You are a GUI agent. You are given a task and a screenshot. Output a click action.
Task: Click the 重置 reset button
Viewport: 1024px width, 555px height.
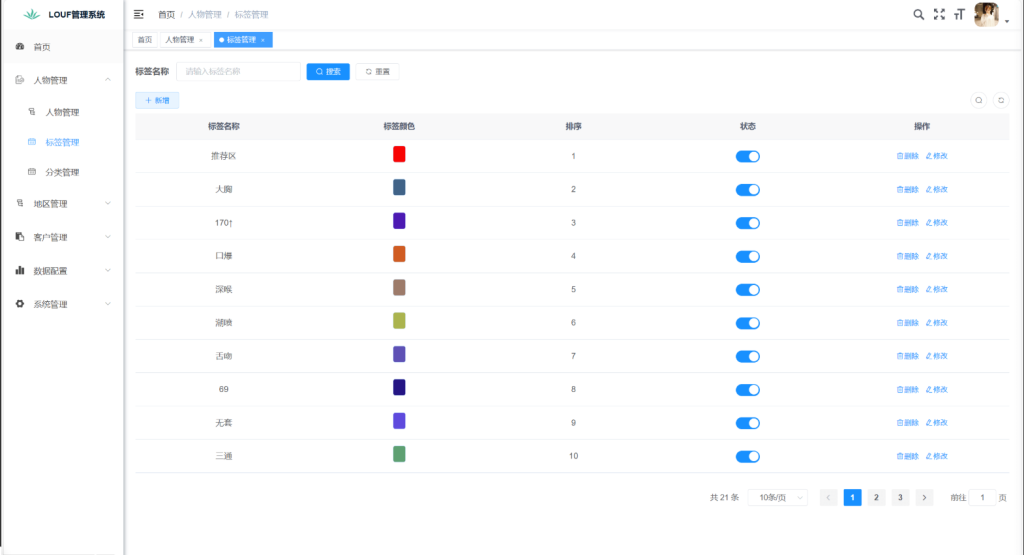pyautogui.click(x=377, y=71)
